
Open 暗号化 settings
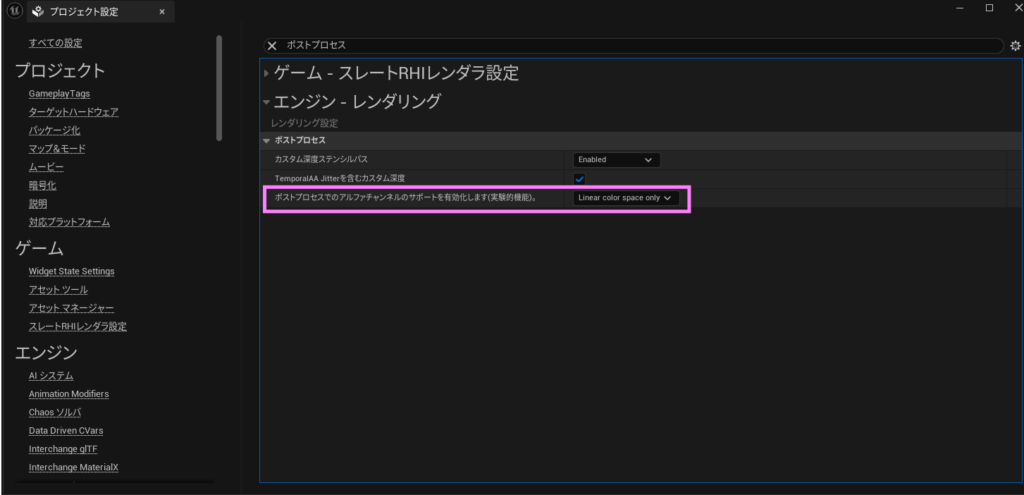[42, 185]
